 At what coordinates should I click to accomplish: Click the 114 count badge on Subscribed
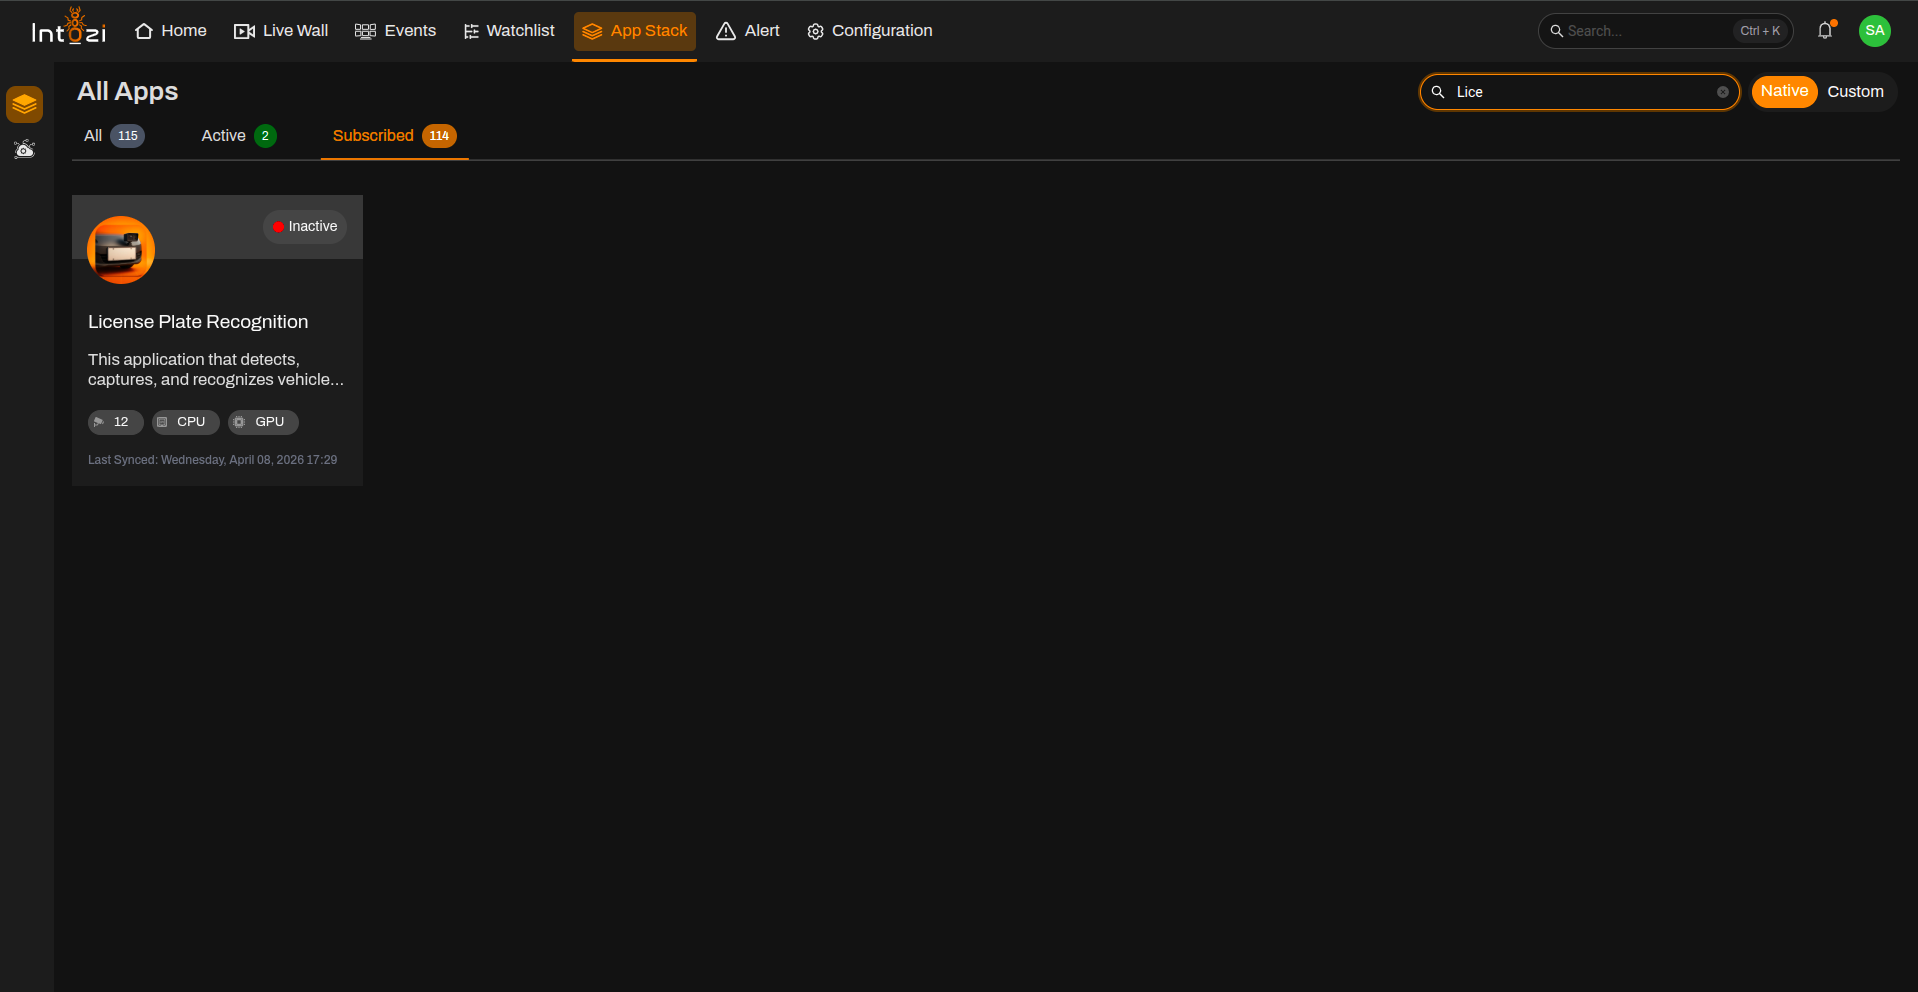(x=439, y=136)
